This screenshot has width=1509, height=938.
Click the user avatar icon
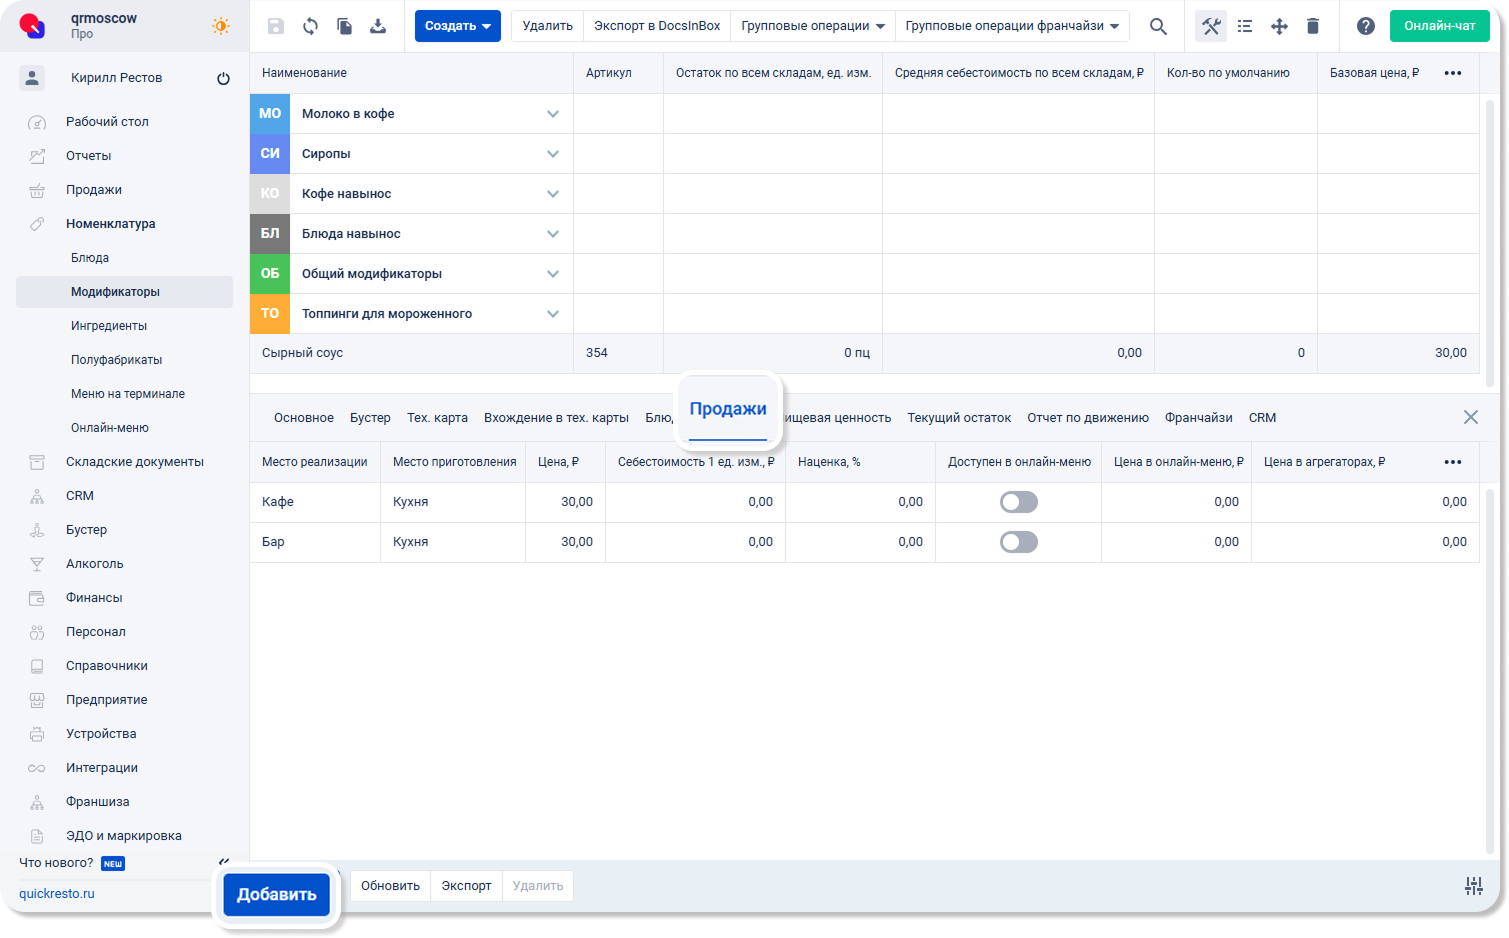click(x=32, y=78)
